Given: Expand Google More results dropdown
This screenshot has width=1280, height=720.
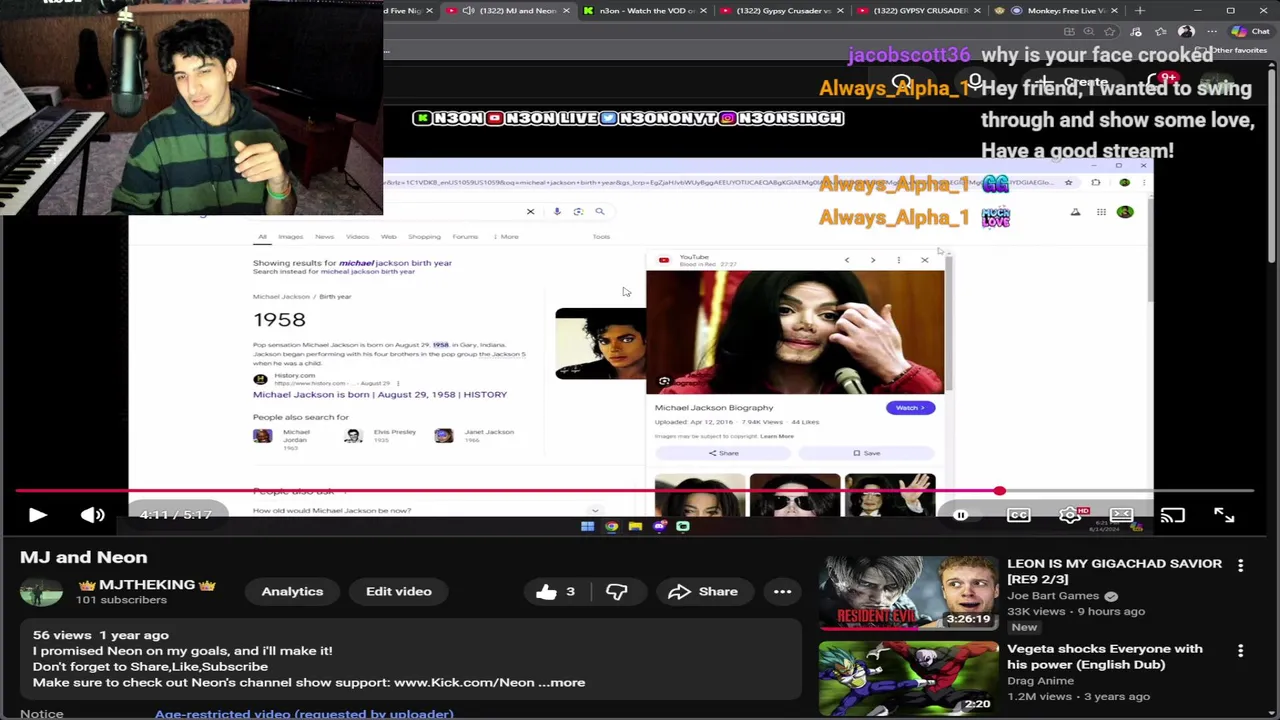Looking at the screenshot, I should coord(506,237).
